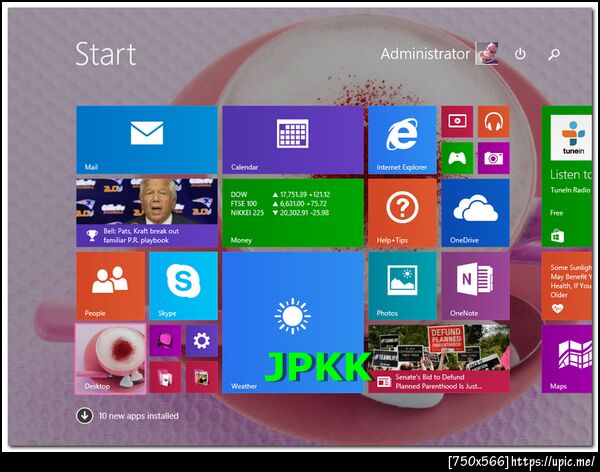
Task: Open the Camera magenta tile
Action: coord(494,158)
